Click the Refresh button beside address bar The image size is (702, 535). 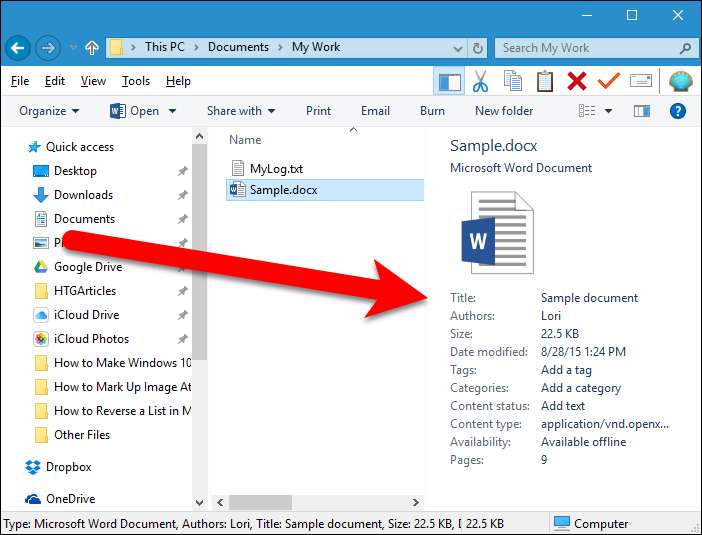(x=478, y=47)
